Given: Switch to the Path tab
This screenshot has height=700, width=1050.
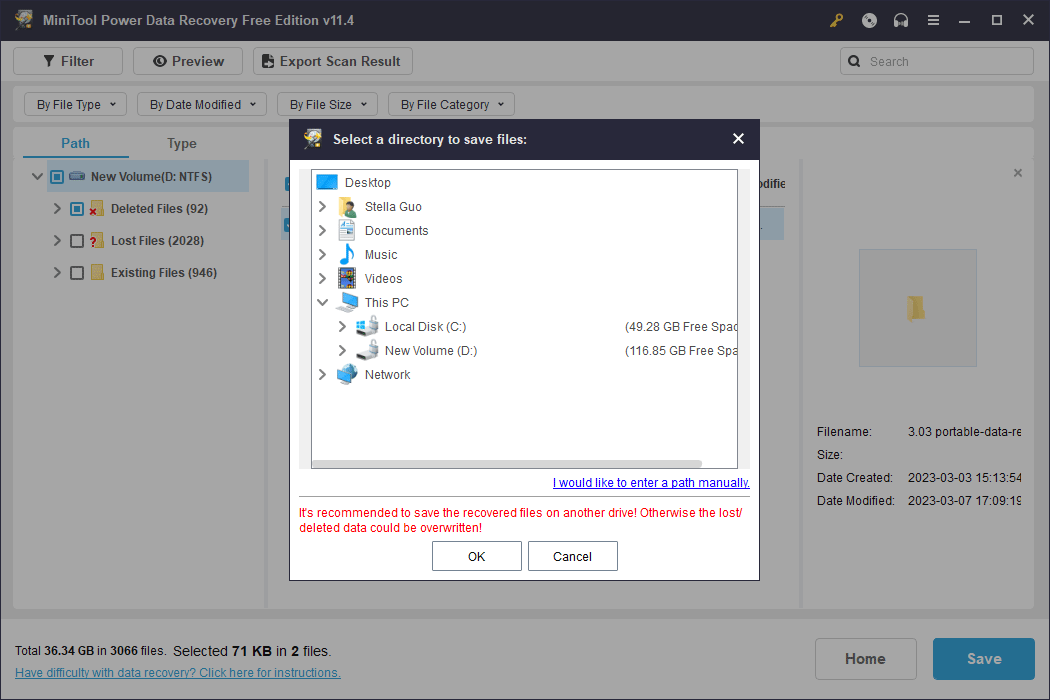Looking at the screenshot, I should point(76,143).
